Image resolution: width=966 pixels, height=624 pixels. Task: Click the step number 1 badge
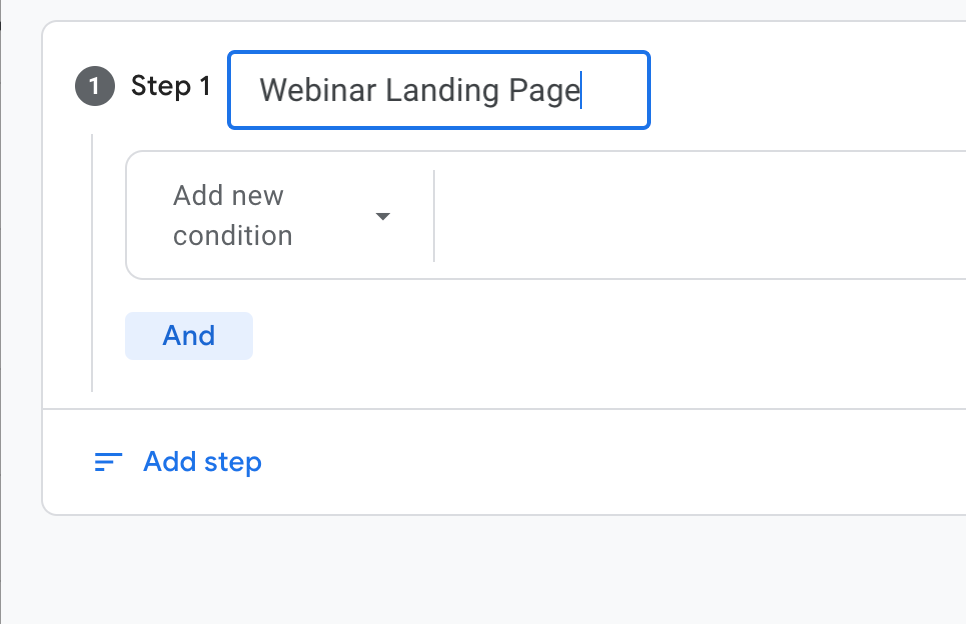95,86
